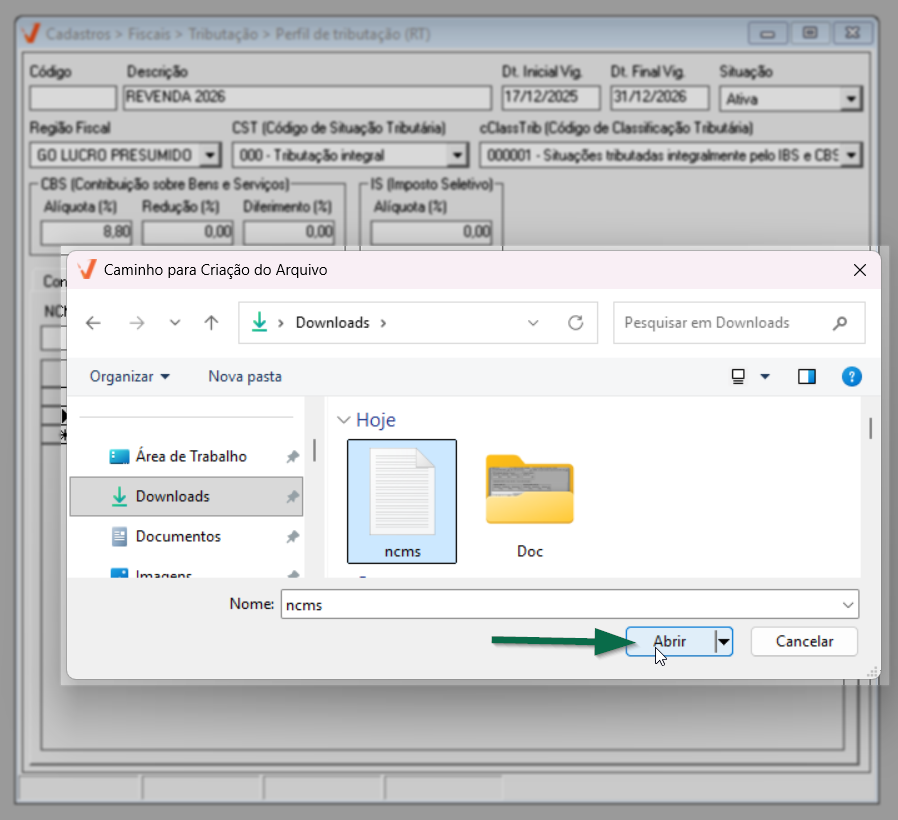Click the Área de Trabalho desktop icon
898x820 pixels.
pos(119,456)
